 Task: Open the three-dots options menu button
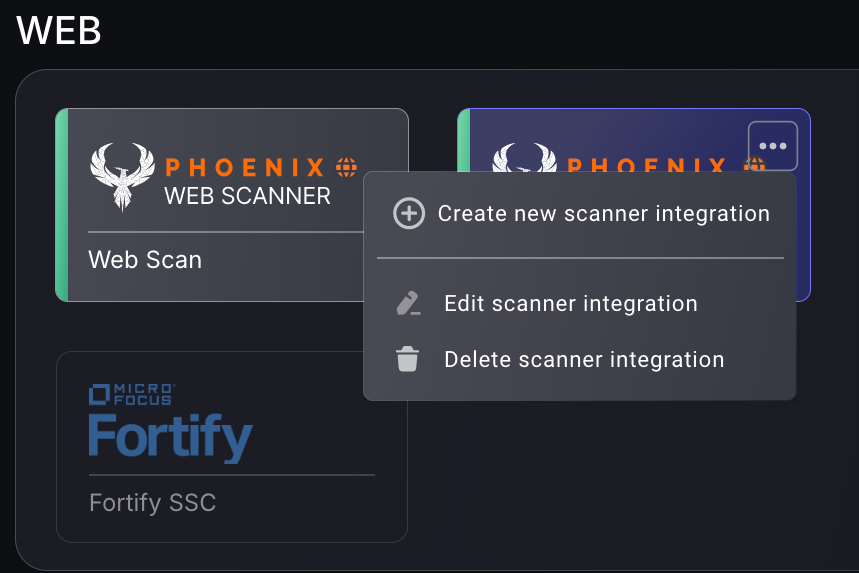(x=772, y=146)
